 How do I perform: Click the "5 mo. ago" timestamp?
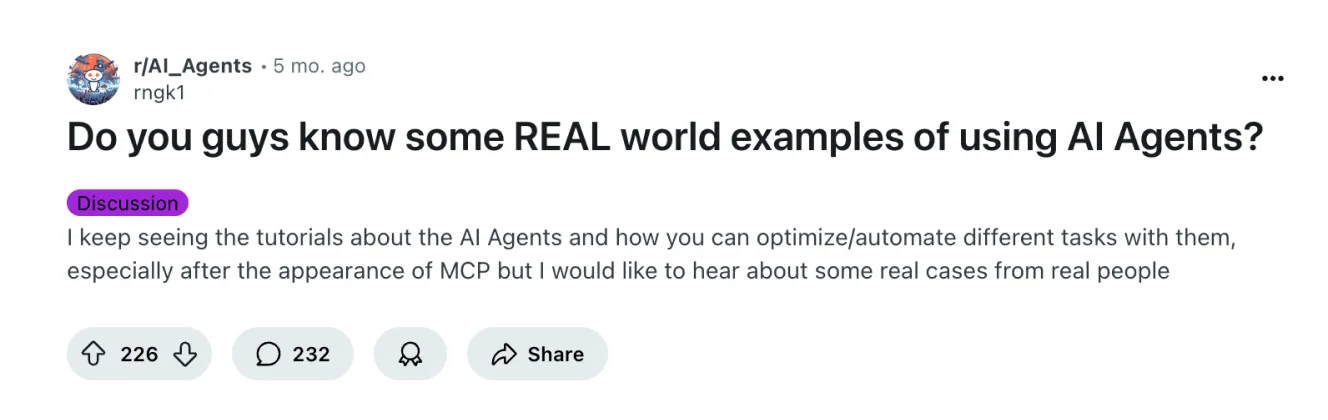320,67
